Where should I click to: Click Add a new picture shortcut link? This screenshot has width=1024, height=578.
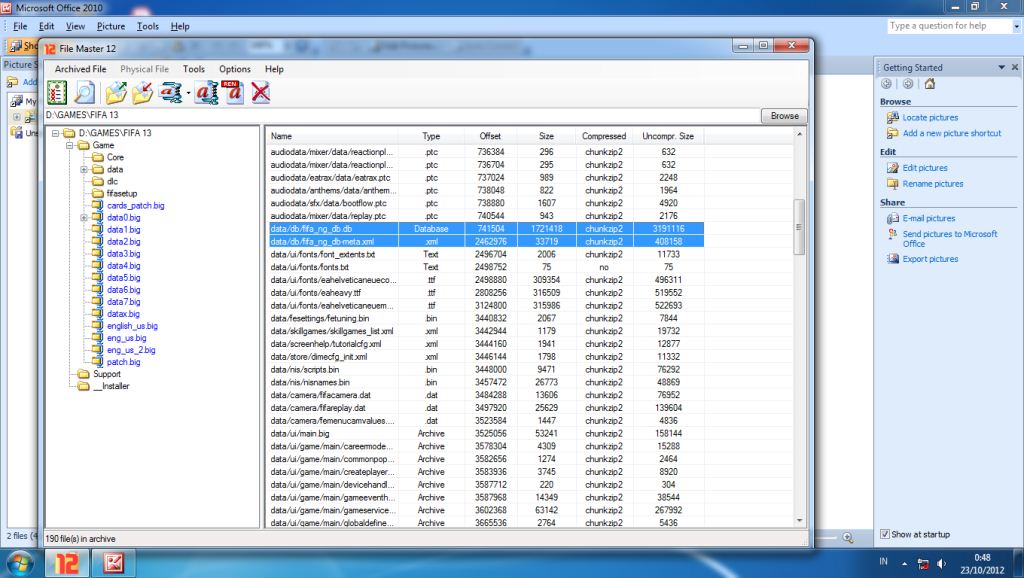click(x=952, y=133)
